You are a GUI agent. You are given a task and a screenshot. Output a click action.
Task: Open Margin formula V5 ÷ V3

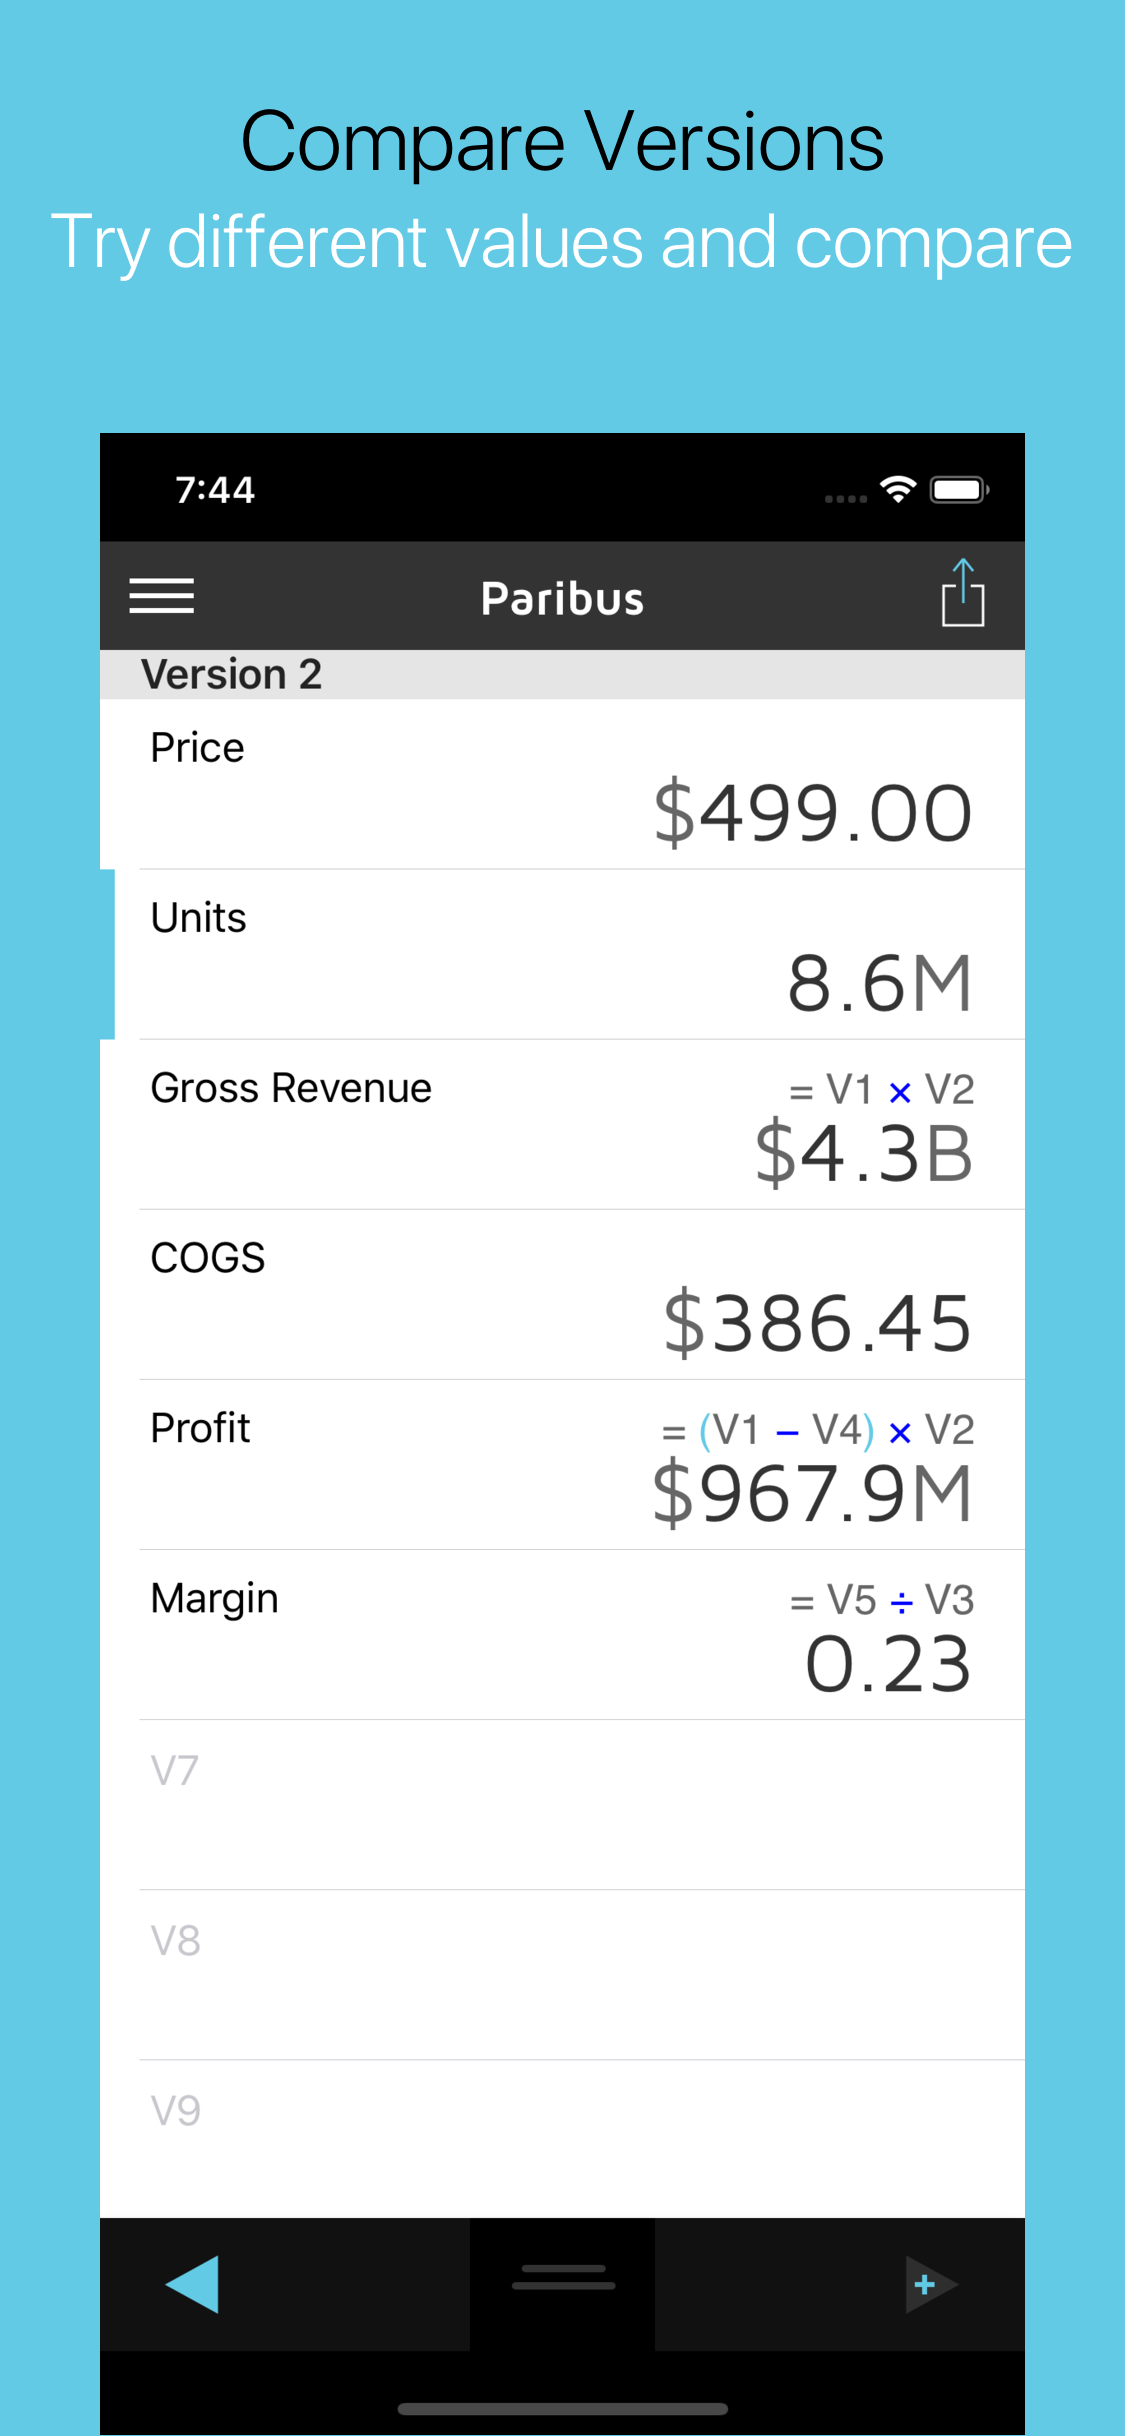click(881, 1601)
